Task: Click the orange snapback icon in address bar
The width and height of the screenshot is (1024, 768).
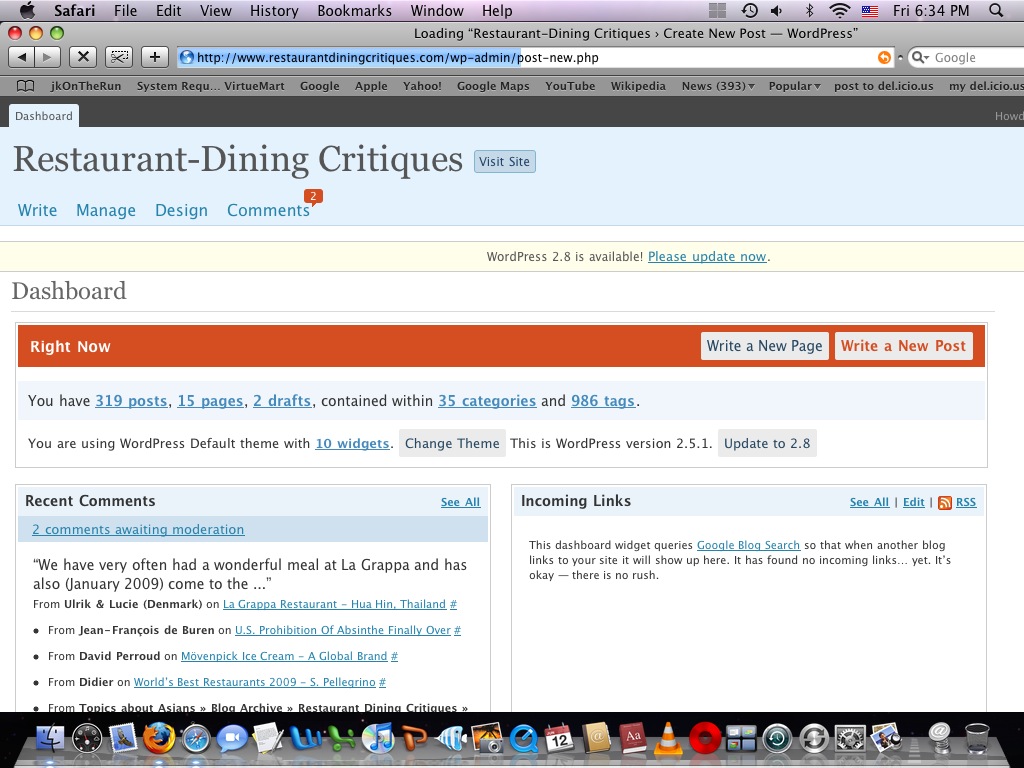Action: [x=883, y=58]
